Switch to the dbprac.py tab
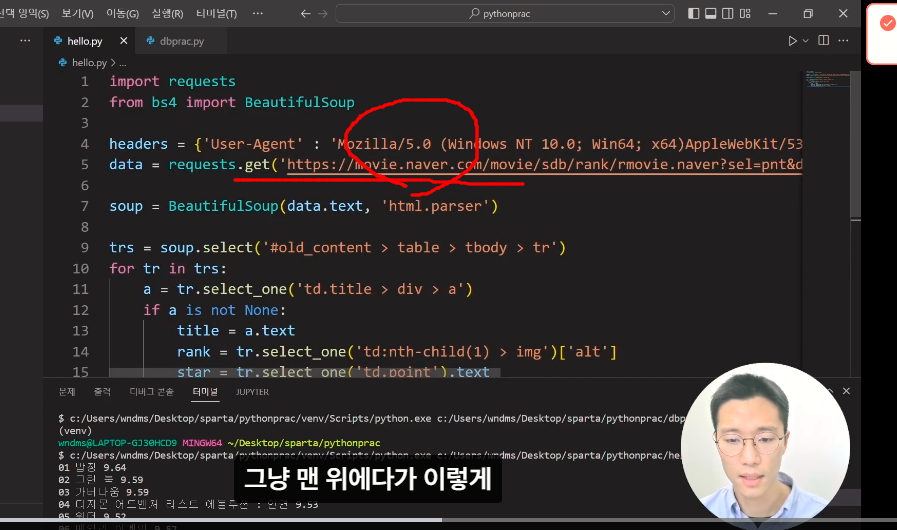This screenshot has width=897, height=530. (x=181, y=41)
